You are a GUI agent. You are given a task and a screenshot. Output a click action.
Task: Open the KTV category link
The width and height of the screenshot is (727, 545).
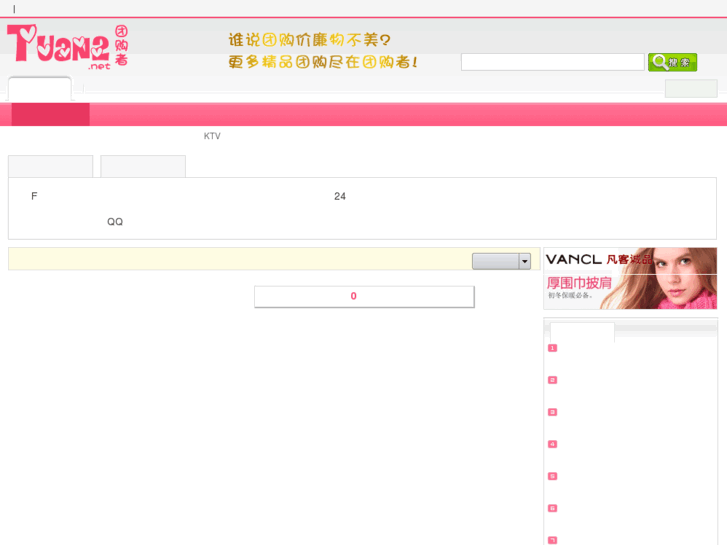[212, 136]
